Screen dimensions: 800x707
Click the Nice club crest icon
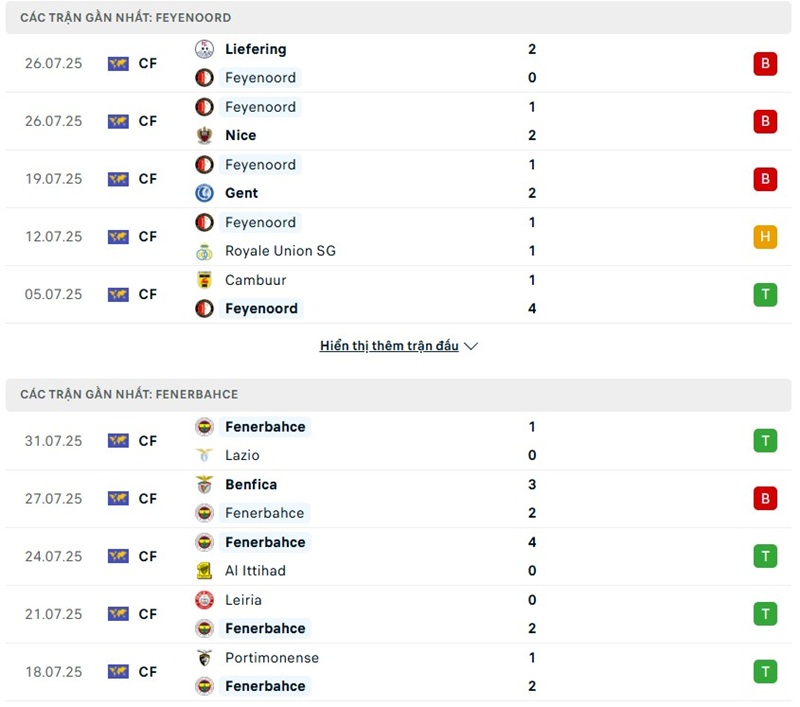pyautogui.click(x=204, y=135)
